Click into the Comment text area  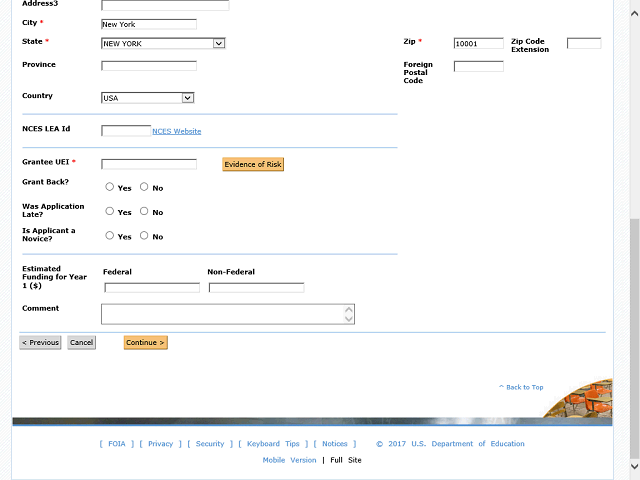[228, 314]
